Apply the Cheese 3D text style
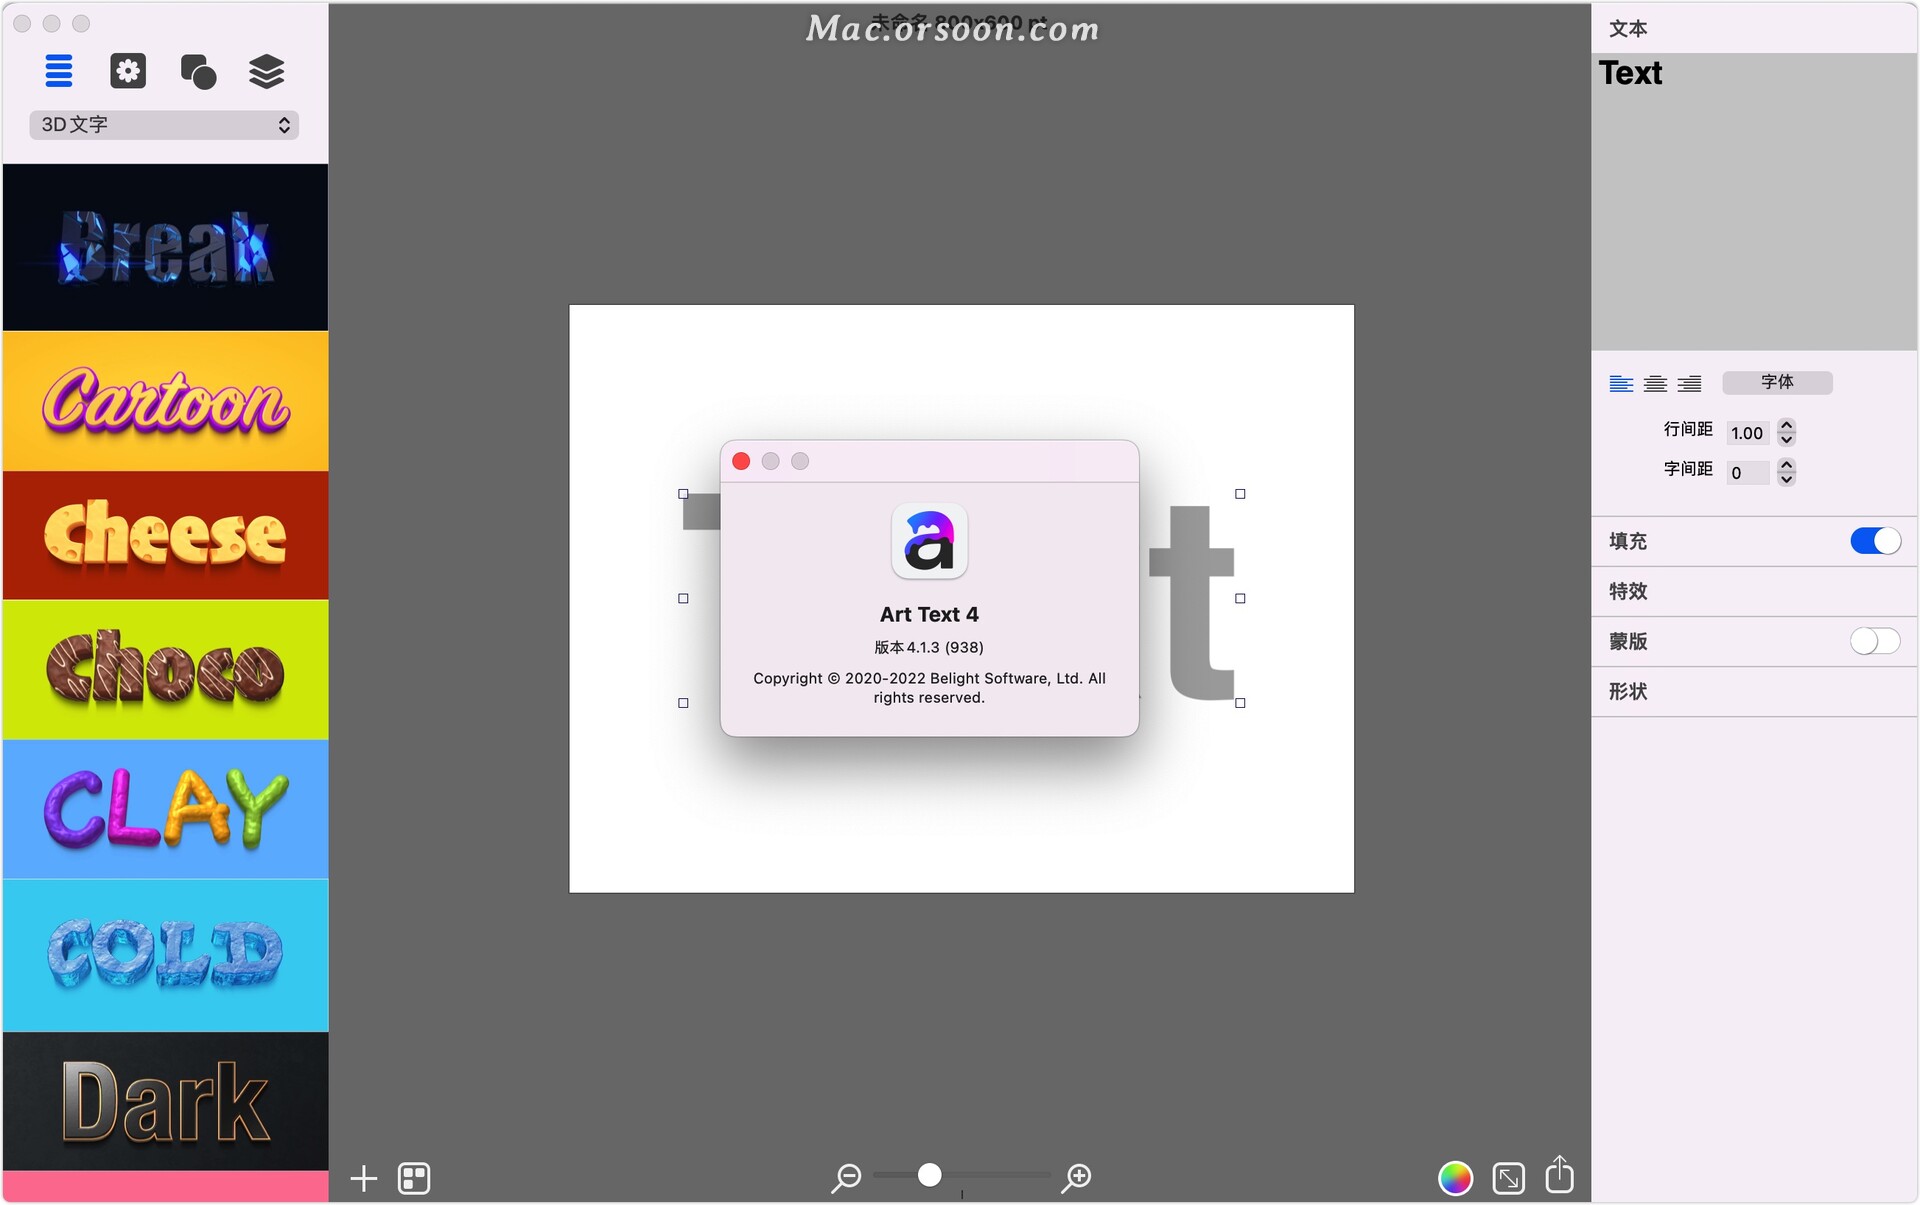This screenshot has width=1920, height=1205. [165, 535]
